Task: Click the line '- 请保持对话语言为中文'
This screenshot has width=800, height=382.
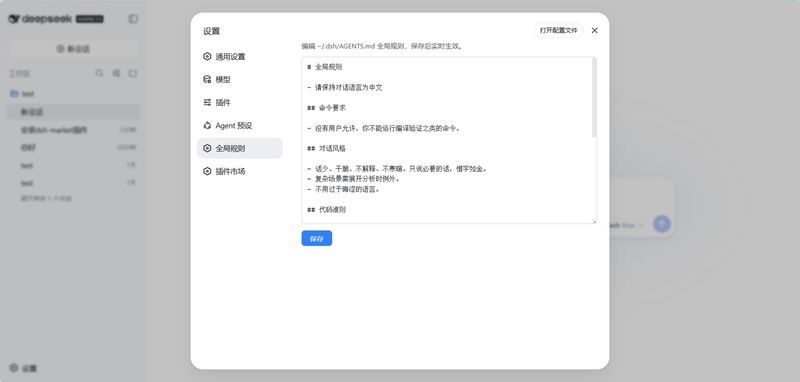Action: [x=345, y=87]
